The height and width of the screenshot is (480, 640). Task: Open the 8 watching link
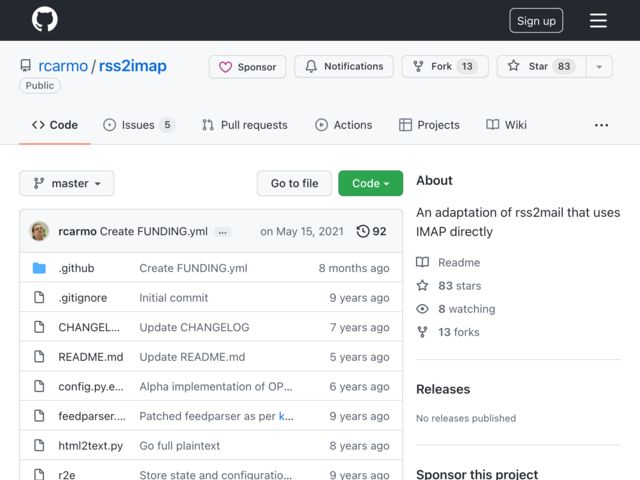(x=467, y=309)
